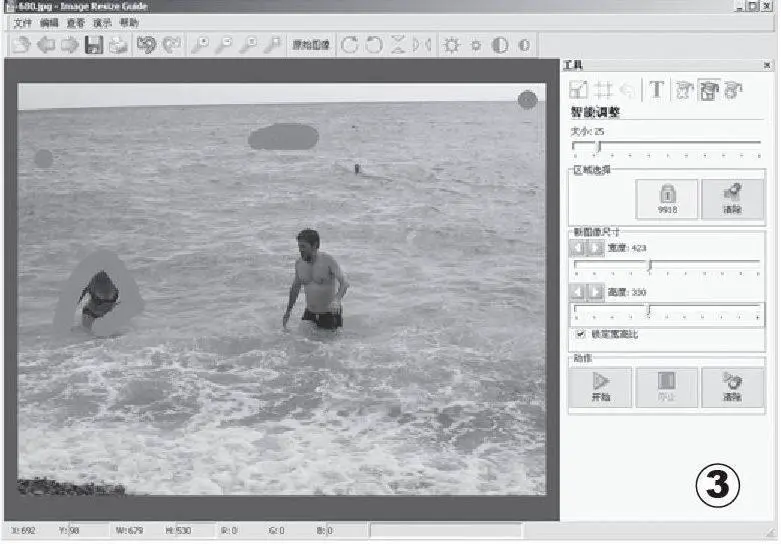Click the 大小 brush size slider
781x544 pixels.
click(x=666, y=146)
